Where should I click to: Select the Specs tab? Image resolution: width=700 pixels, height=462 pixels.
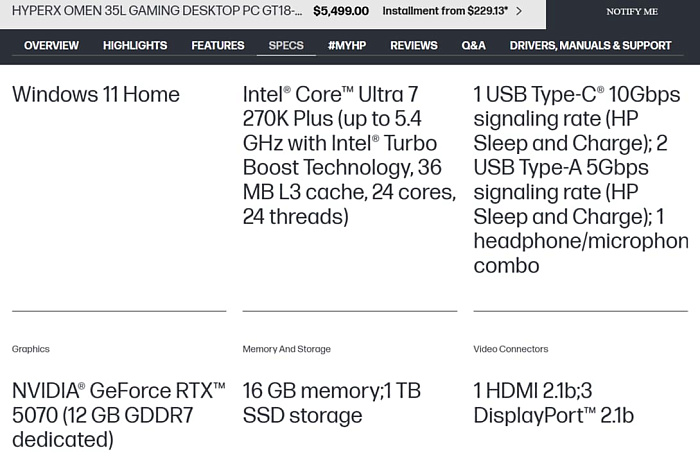286,46
